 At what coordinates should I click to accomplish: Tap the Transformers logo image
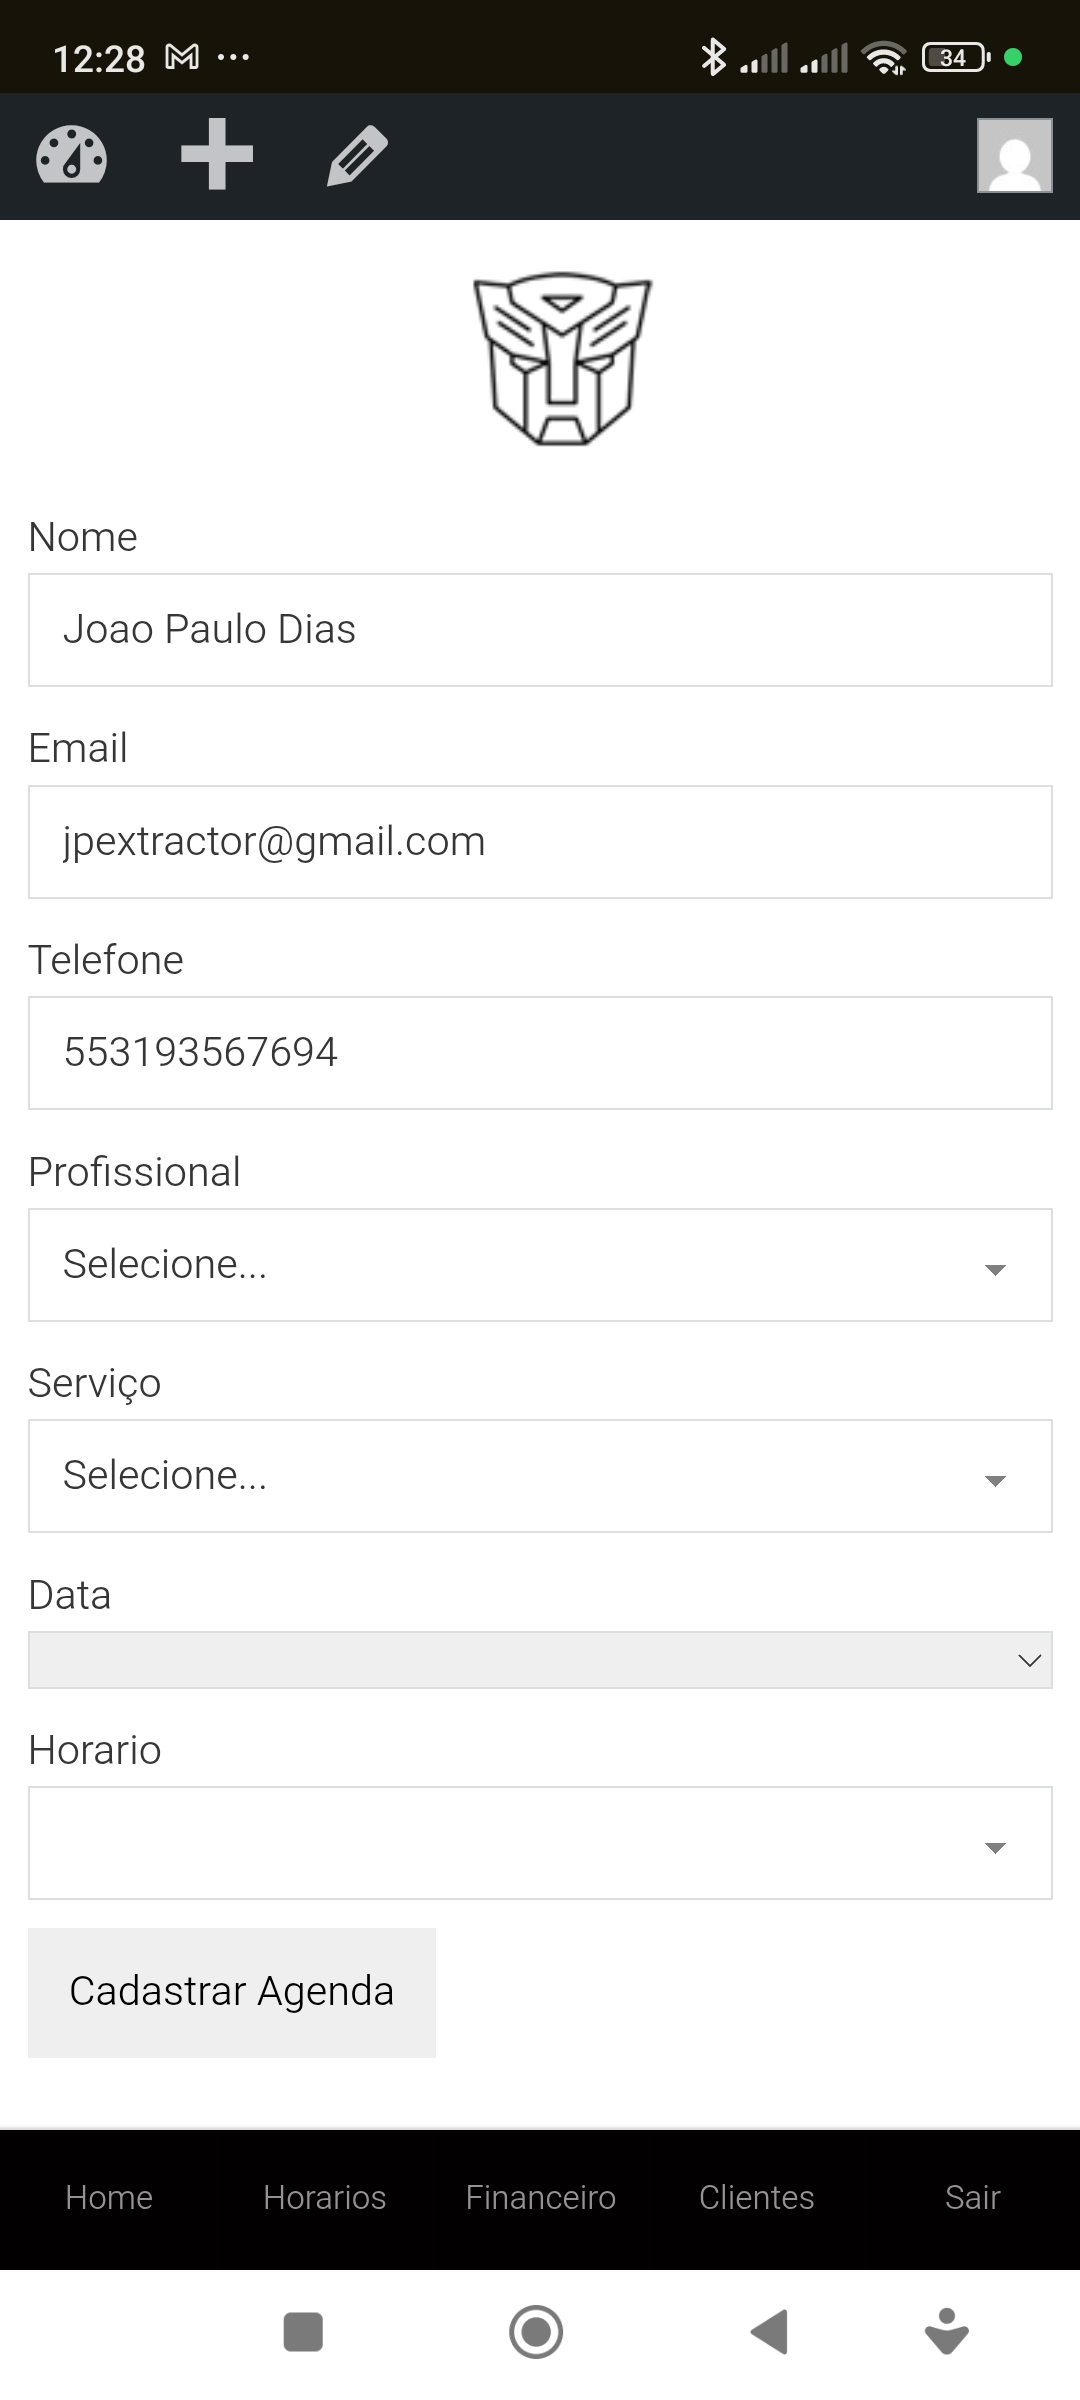coord(562,358)
